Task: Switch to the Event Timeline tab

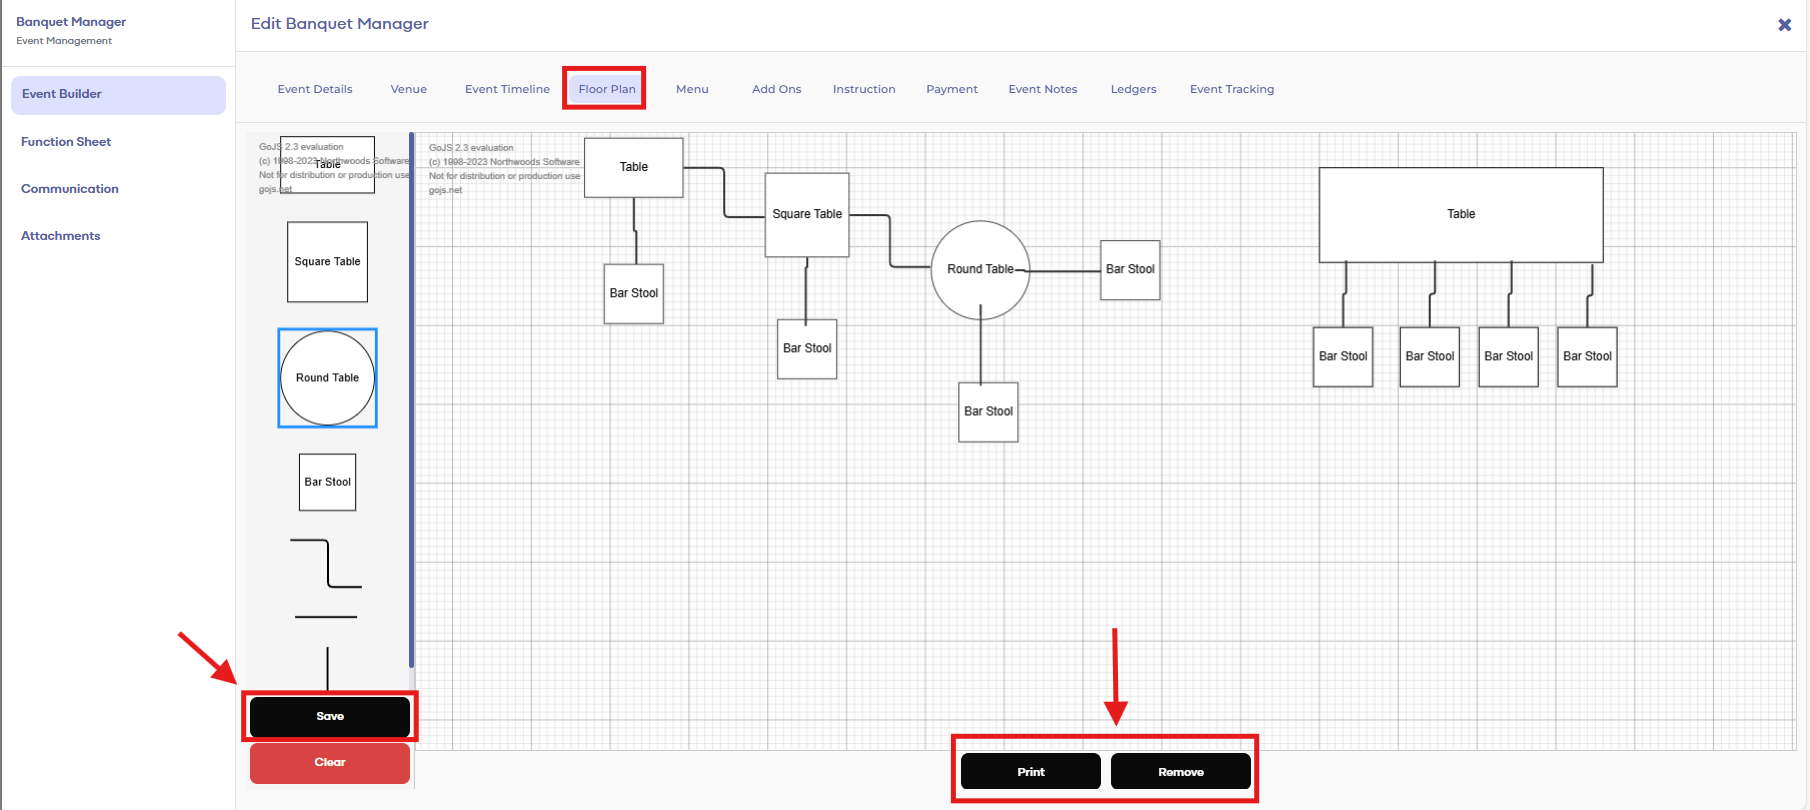Action: (x=507, y=89)
